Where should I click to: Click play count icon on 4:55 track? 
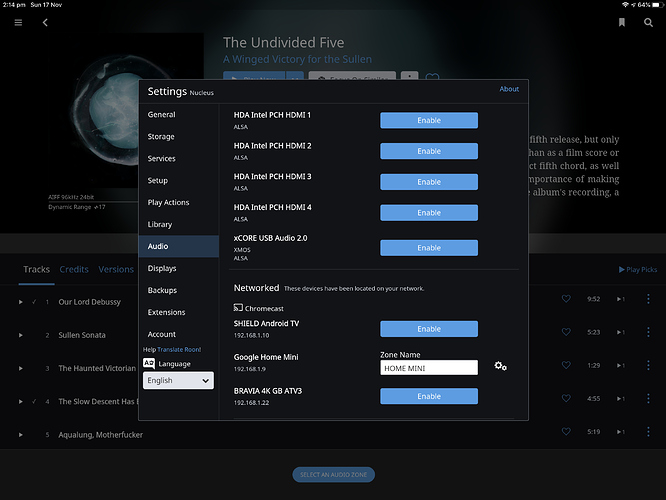621,398
